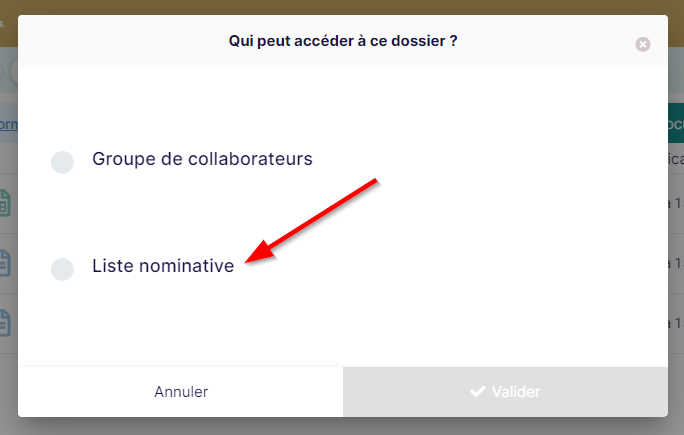Image resolution: width=684 pixels, height=435 pixels.
Task: Cancel with the Annuler button
Action: (181, 391)
